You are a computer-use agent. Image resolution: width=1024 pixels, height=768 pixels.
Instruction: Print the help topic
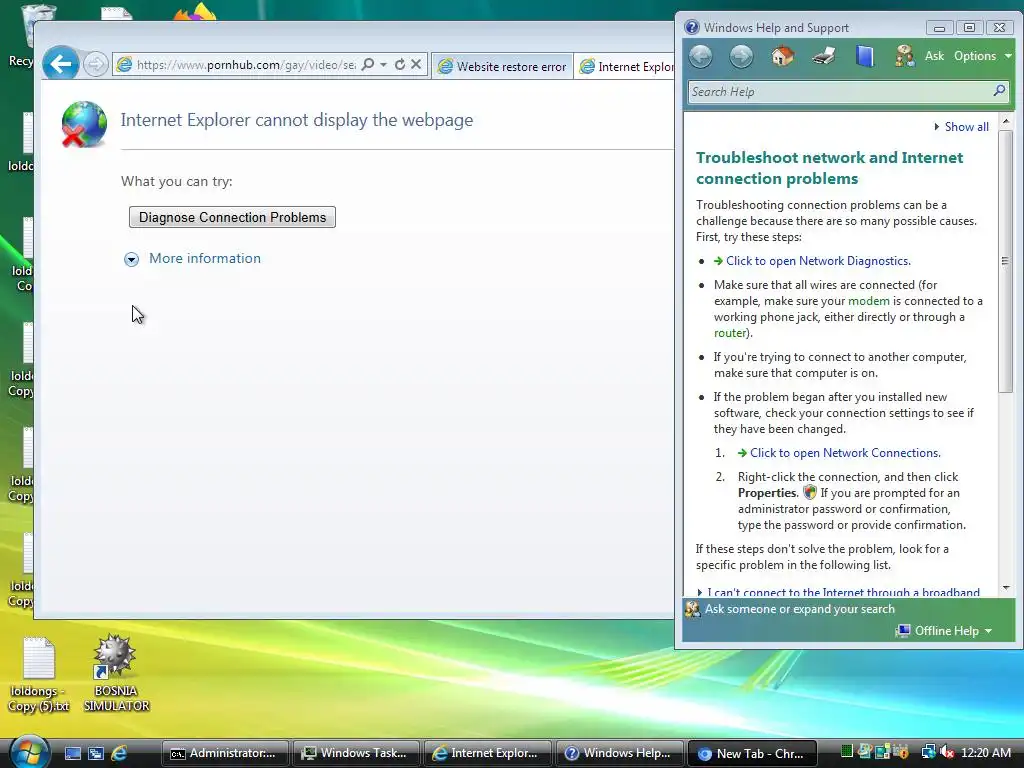point(824,56)
